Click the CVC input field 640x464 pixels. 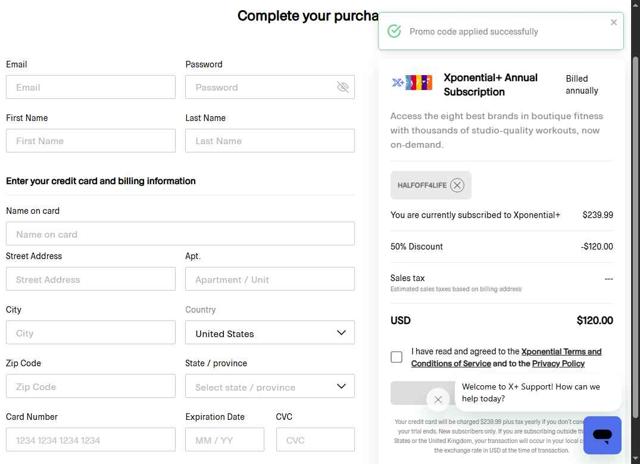(x=315, y=440)
